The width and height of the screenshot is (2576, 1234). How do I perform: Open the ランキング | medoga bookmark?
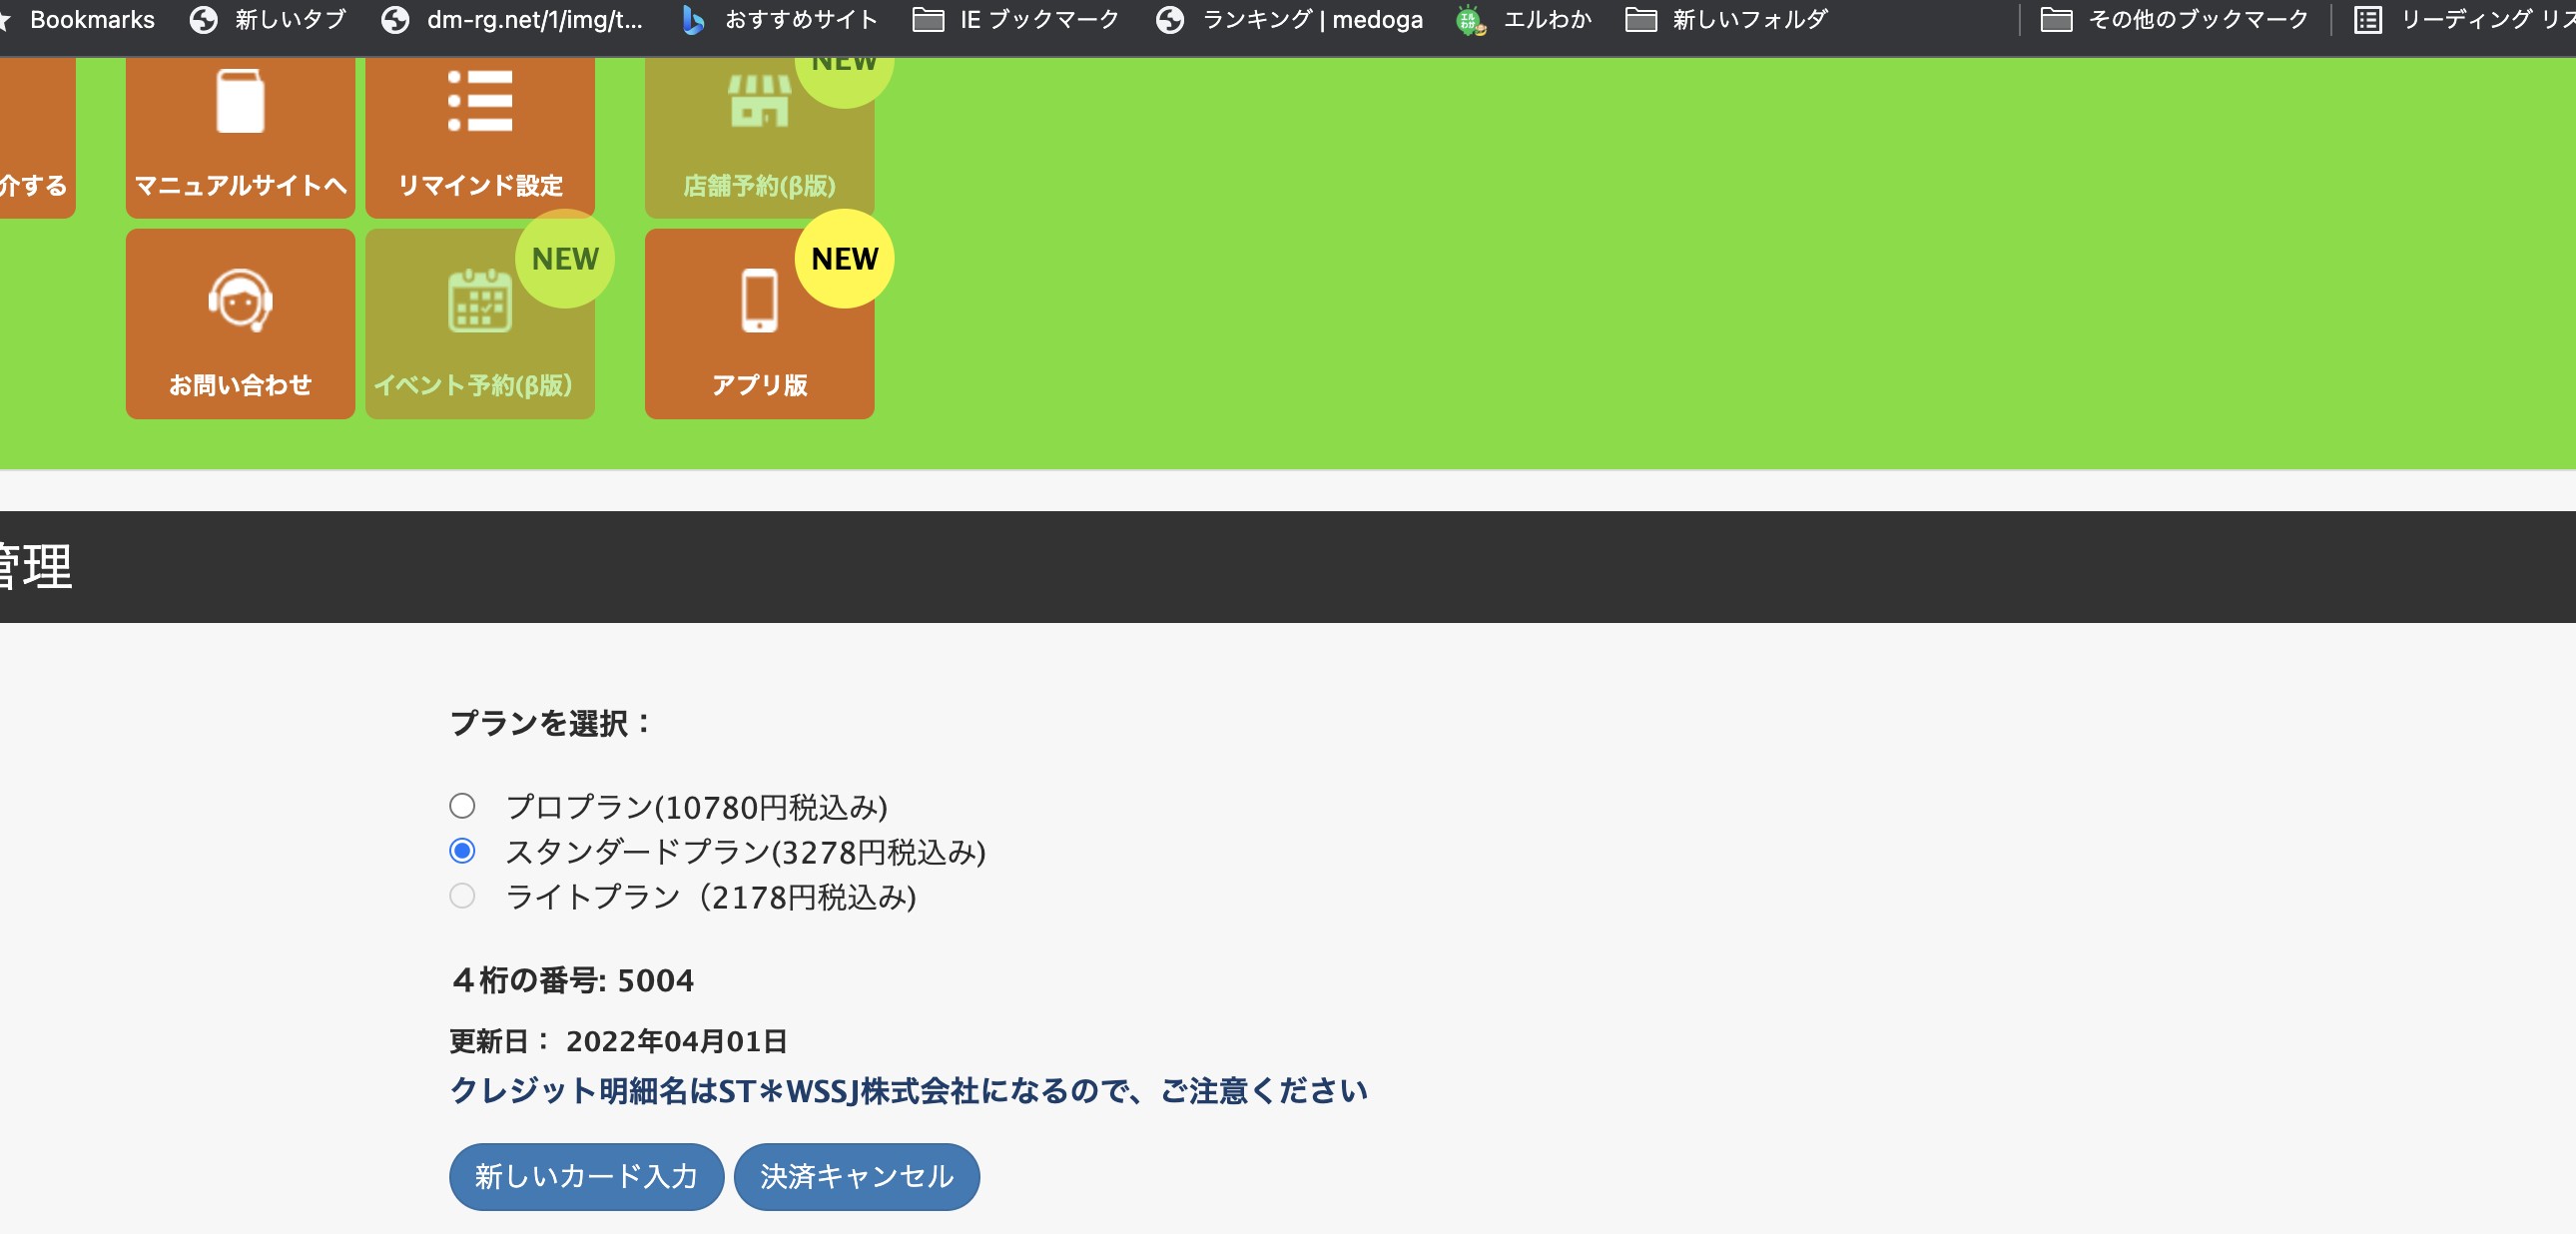pos(1289,20)
